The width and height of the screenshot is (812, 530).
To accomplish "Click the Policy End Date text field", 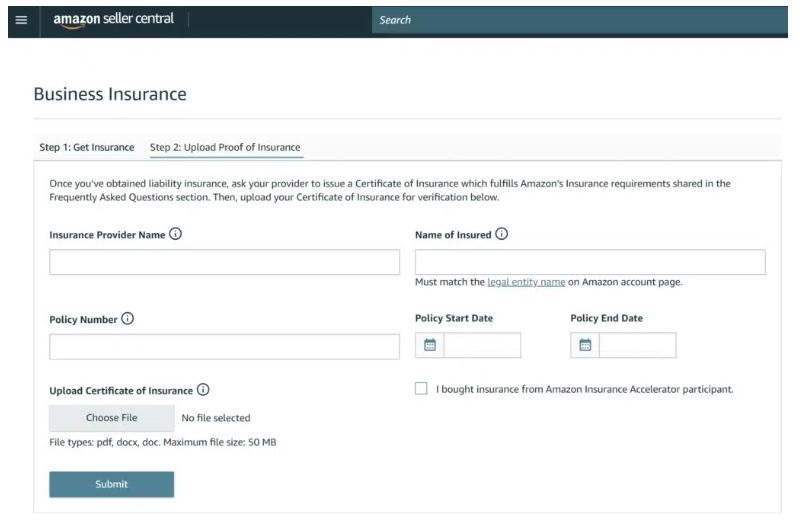I will [x=637, y=345].
